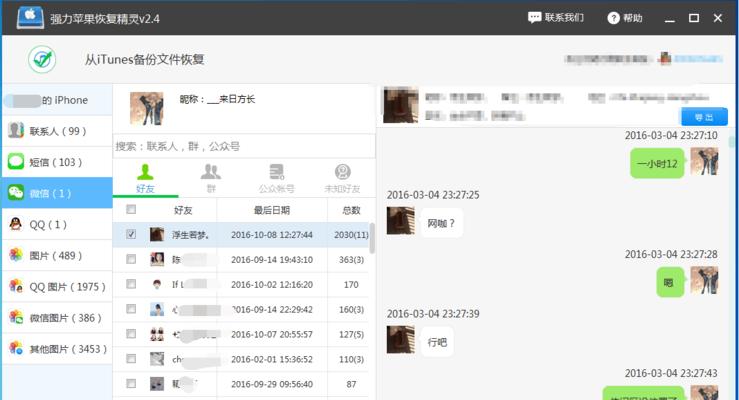Screen dimensions: 739x400
Task: Open 其他图片 (3453) category
Action: click(x=57, y=349)
